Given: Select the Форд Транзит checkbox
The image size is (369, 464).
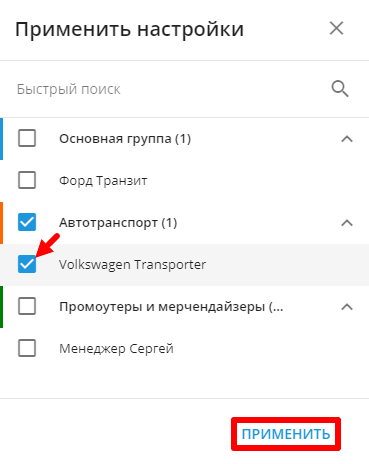Looking at the screenshot, I should (27, 180).
